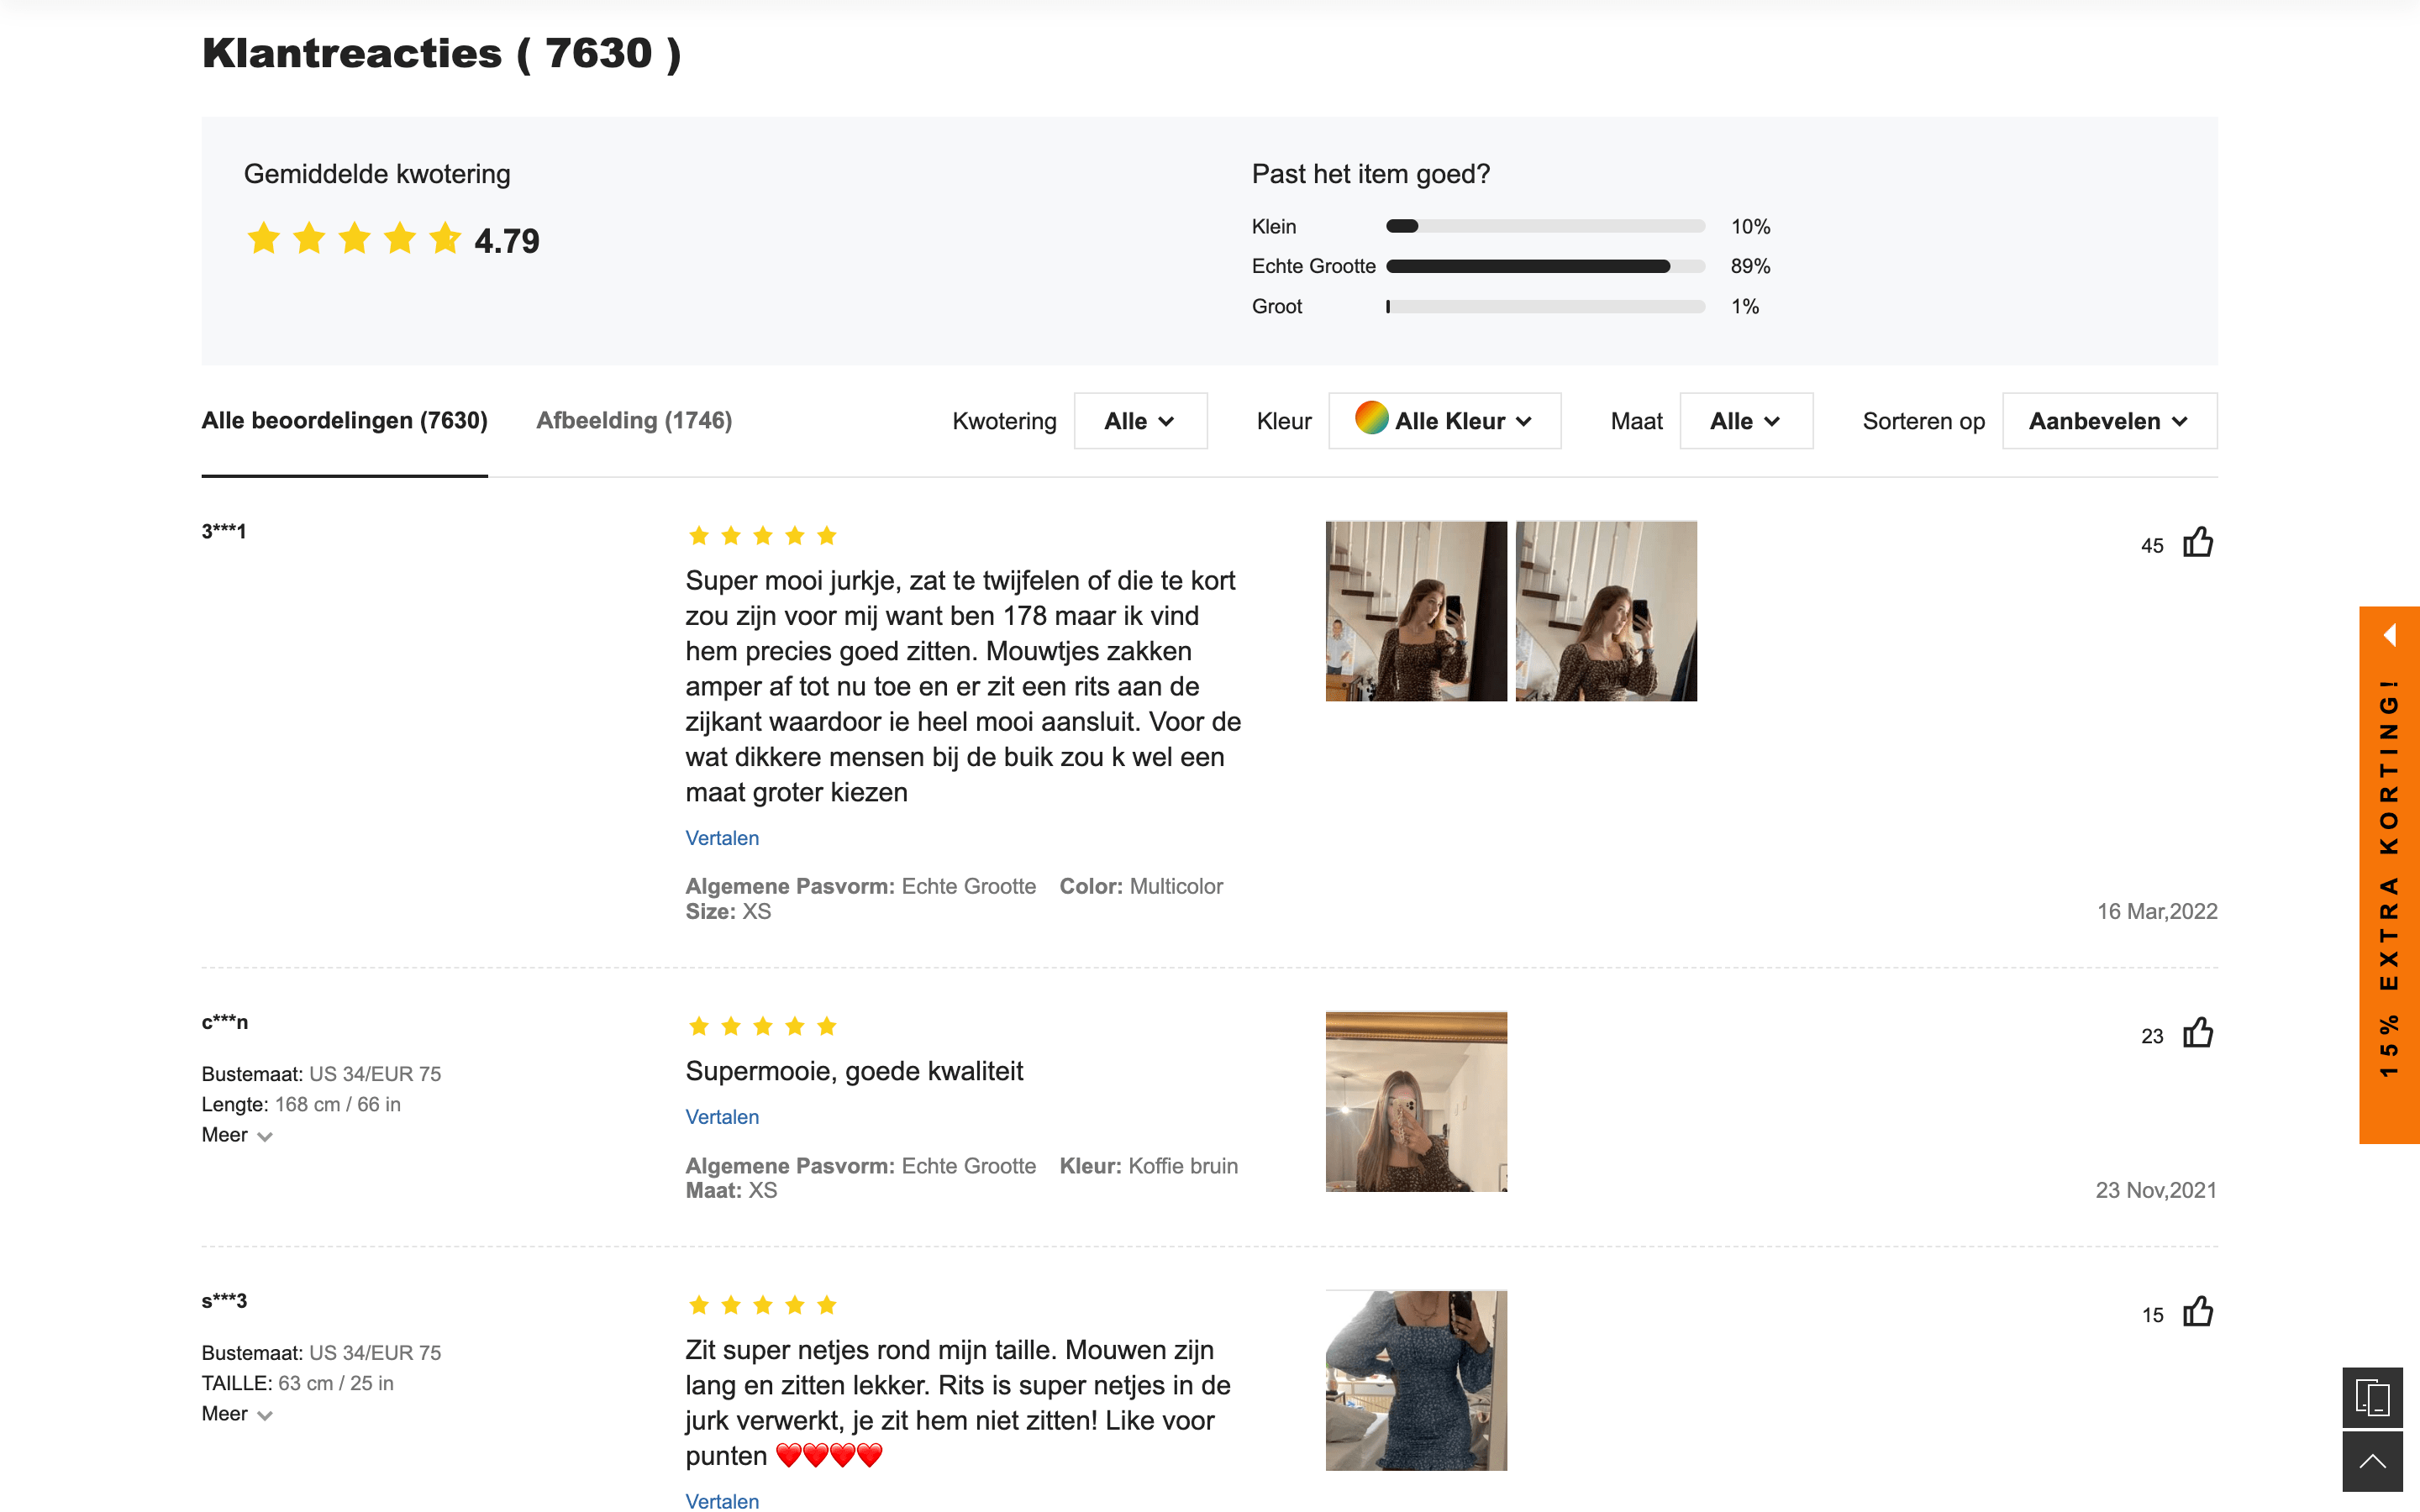Viewport: 2420px width, 1512px height.
Task: Open the Kwotering Alle dropdown
Action: pos(1140,421)
